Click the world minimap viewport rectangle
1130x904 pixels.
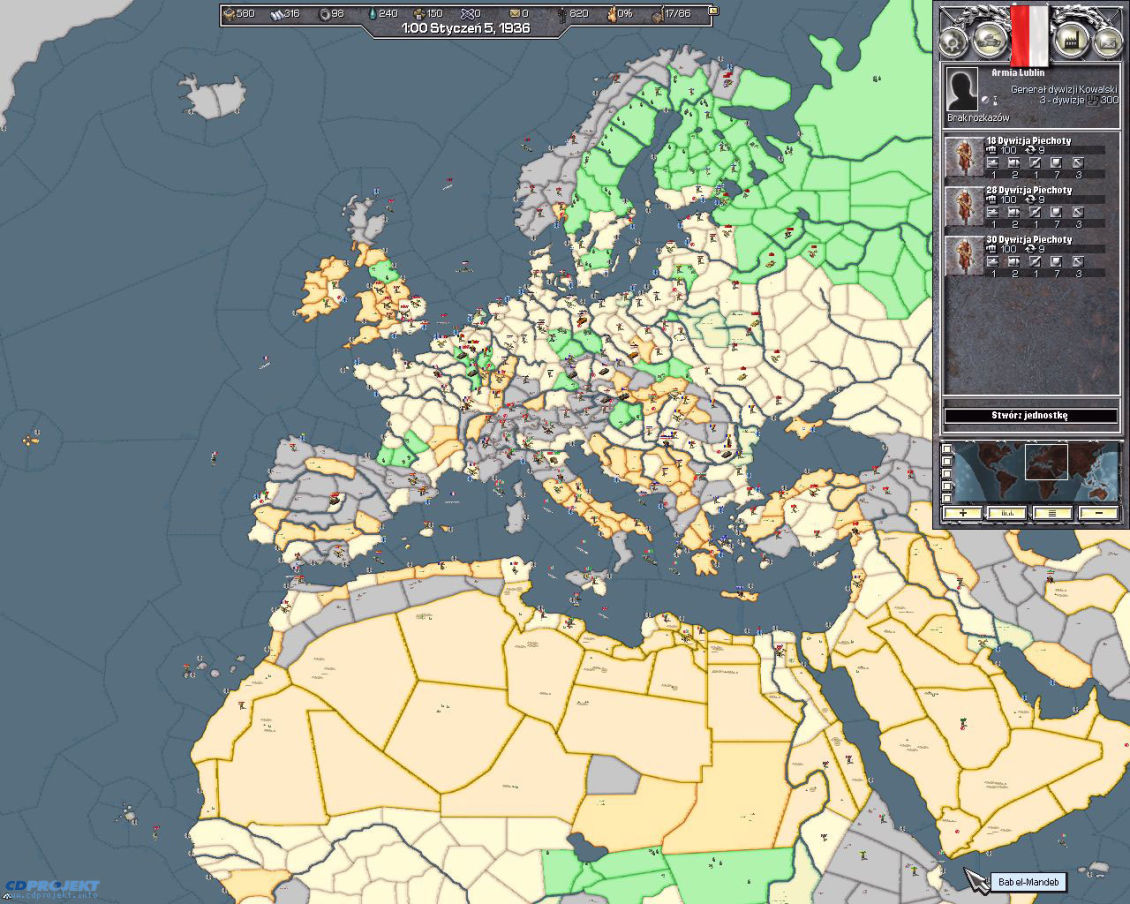coord(1046,461)
